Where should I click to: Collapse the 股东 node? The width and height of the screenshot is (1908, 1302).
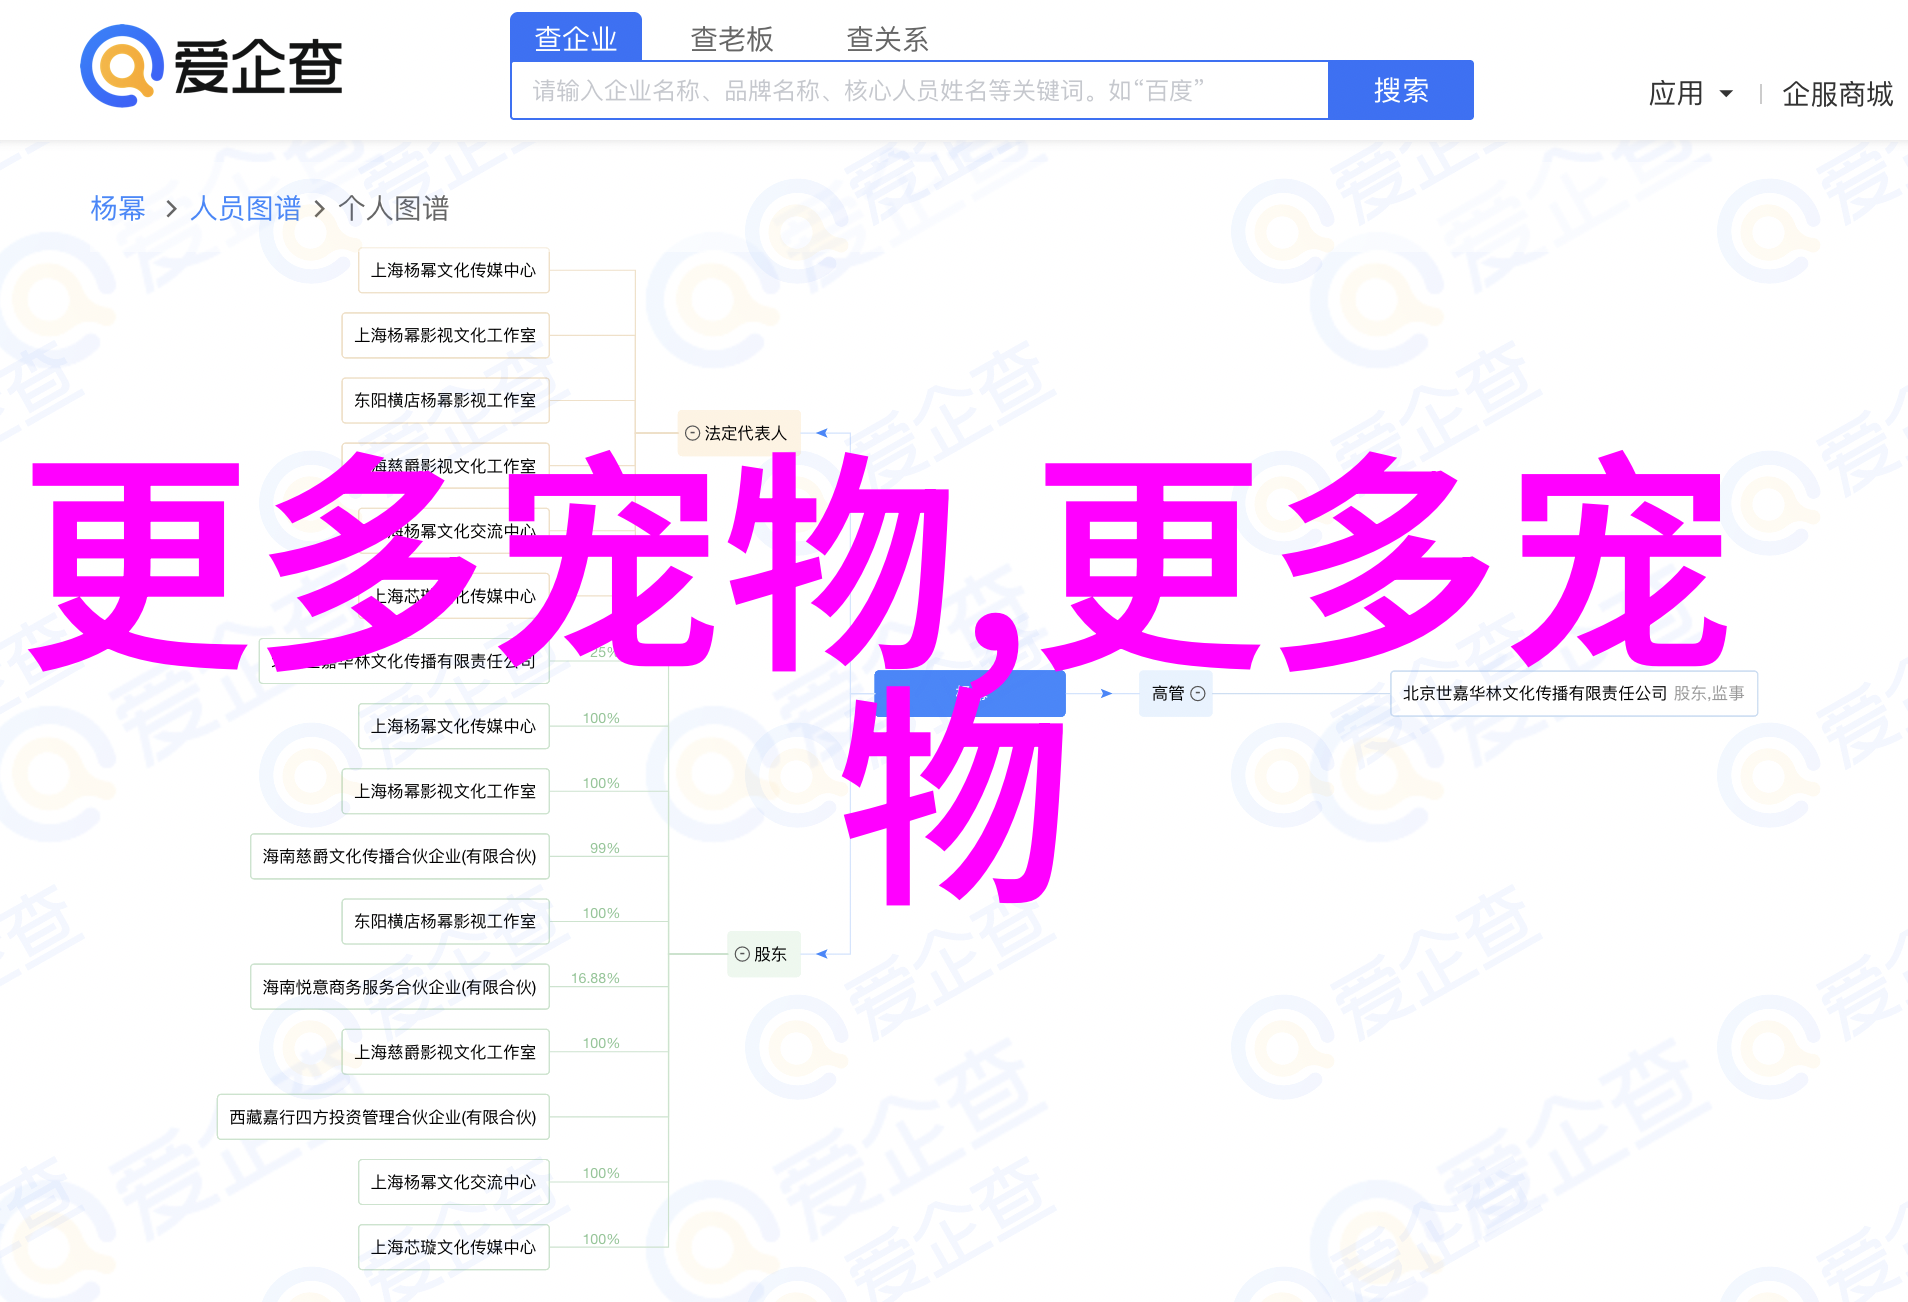(742, 954)
